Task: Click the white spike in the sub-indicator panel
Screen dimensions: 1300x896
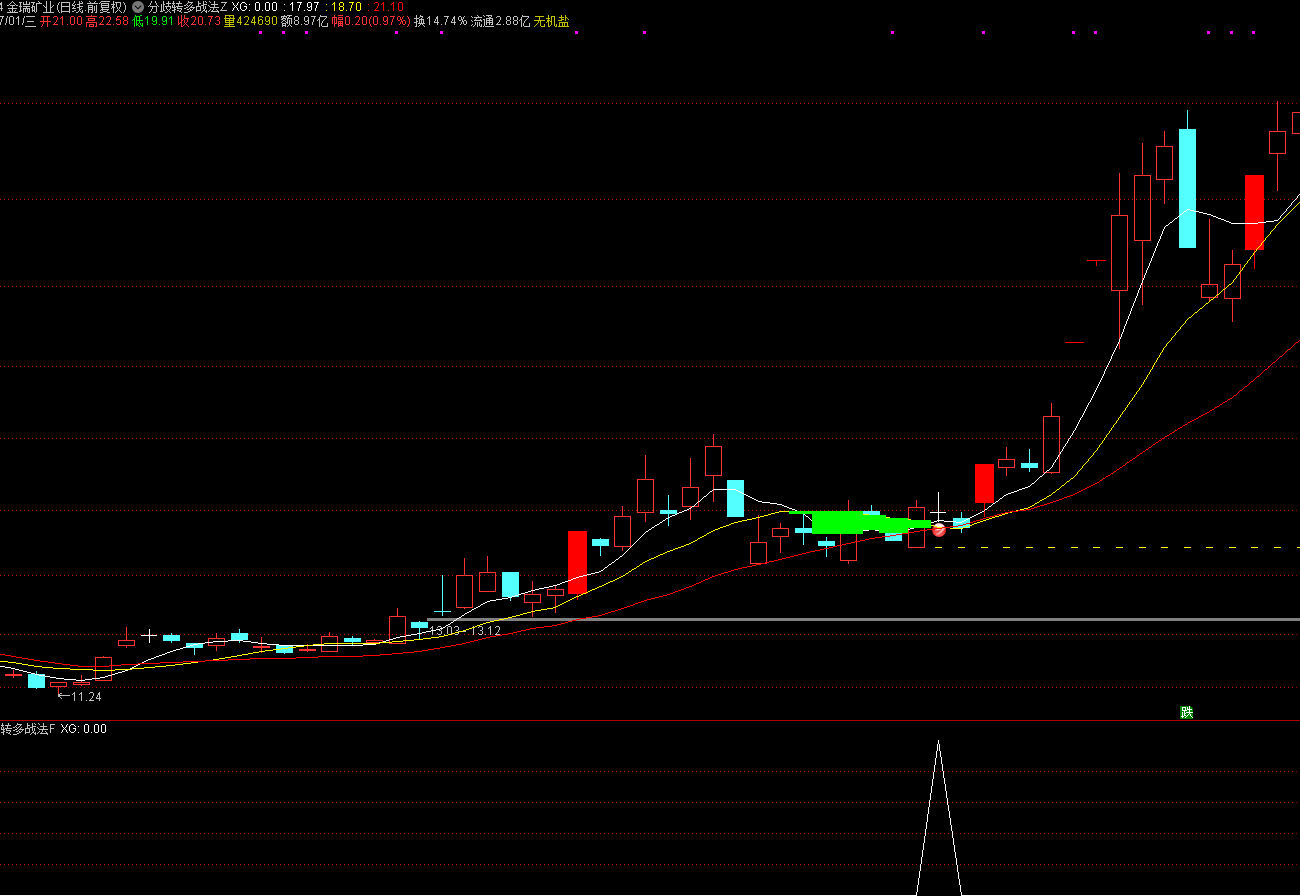Action: pyautogui.click(x=938, y=817)
